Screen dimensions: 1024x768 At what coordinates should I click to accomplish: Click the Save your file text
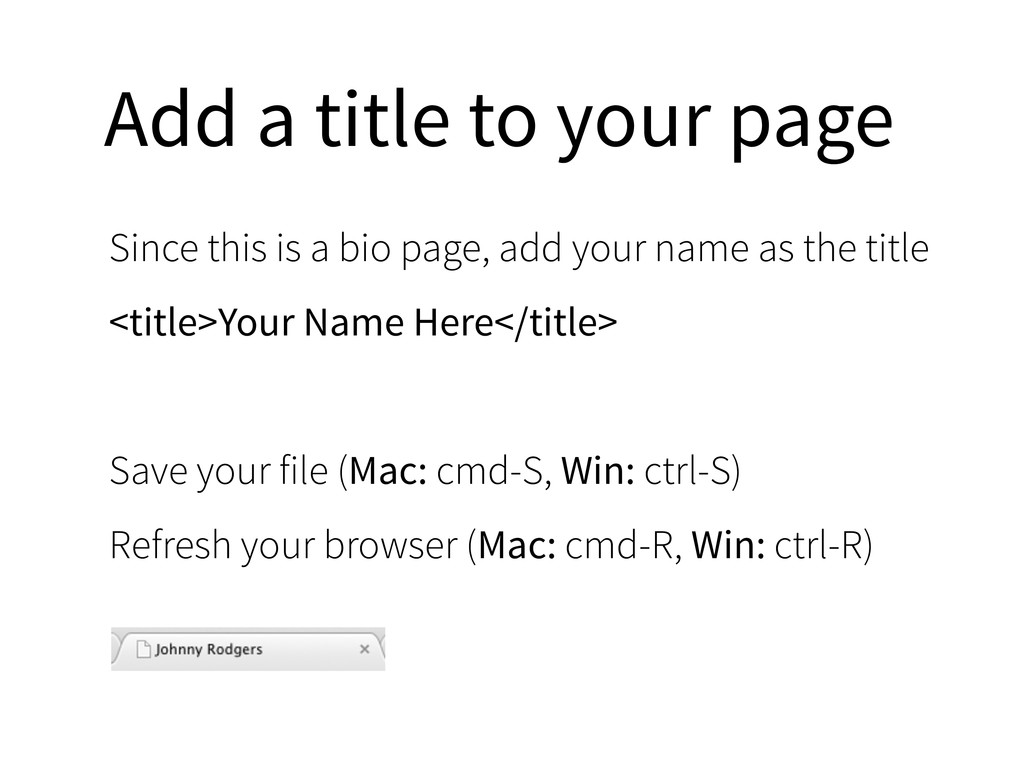click(x=219, y=472)
